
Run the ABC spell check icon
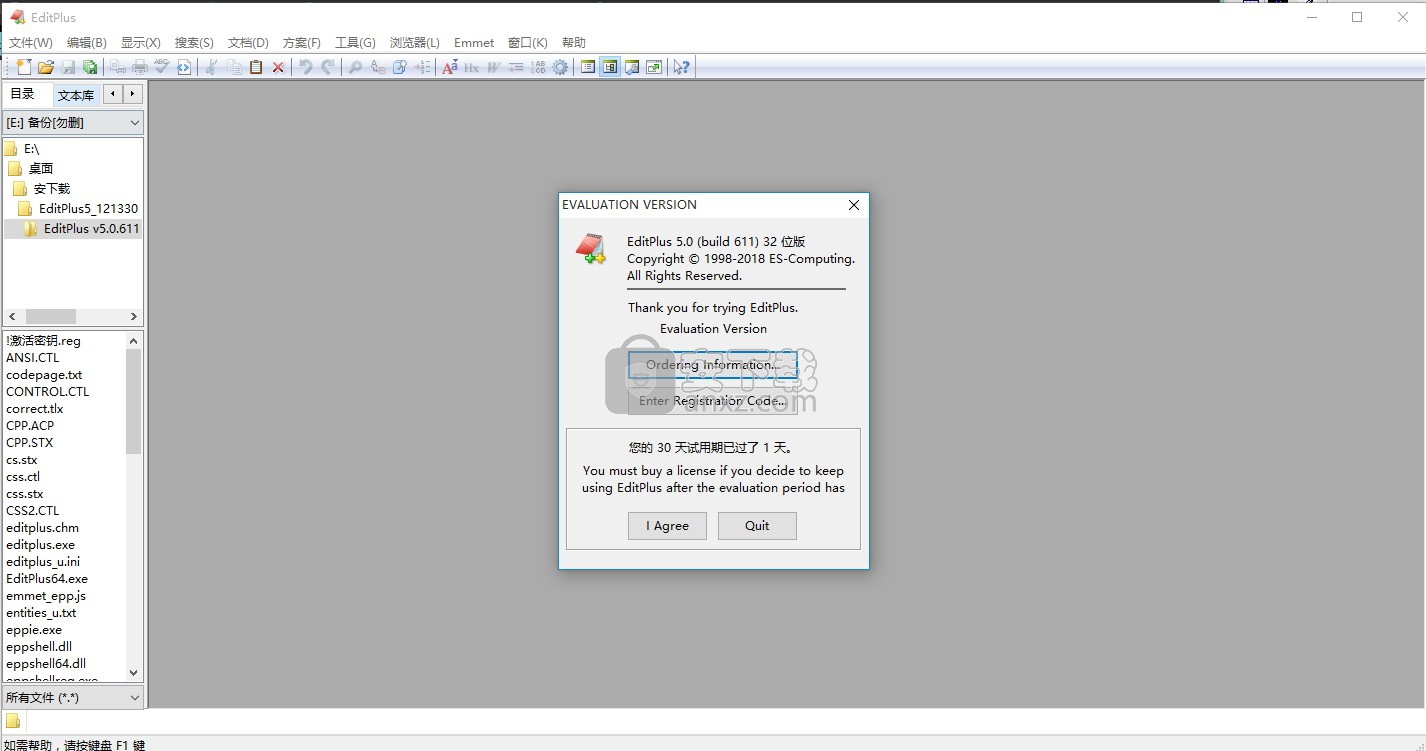(162, 67)
